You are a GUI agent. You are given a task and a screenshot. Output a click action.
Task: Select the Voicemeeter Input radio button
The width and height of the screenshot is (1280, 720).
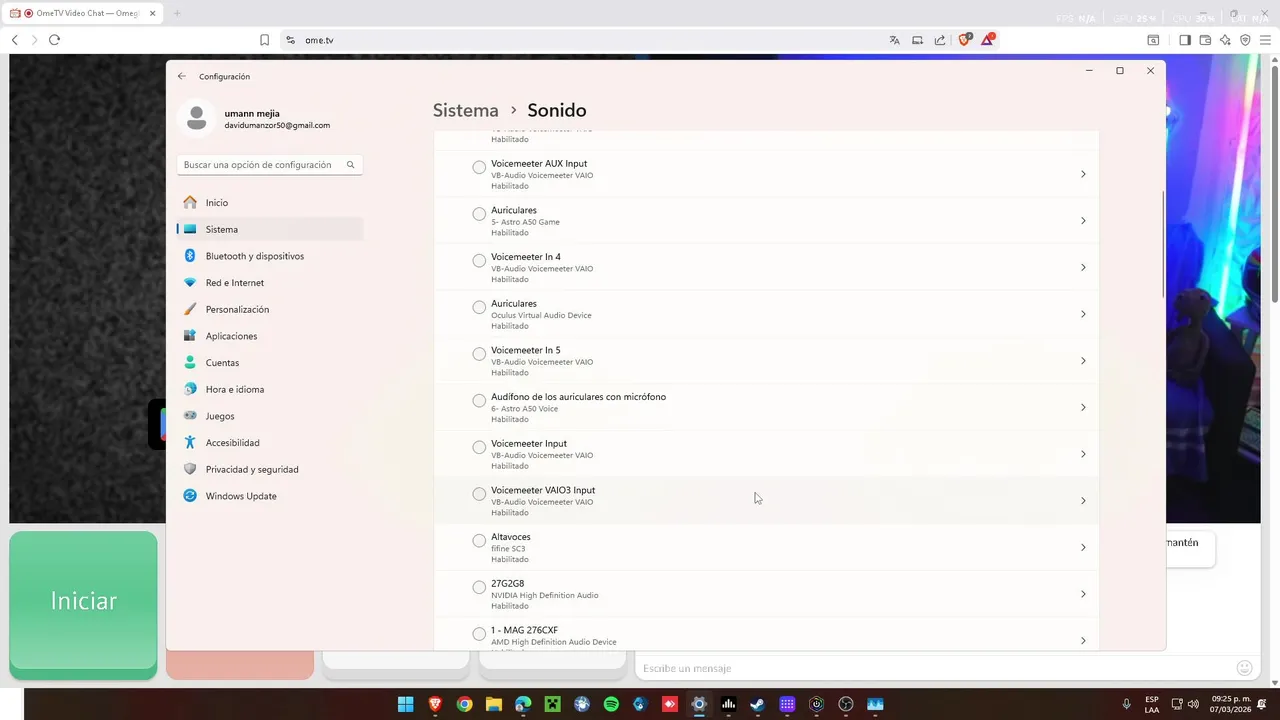[x=479, y=447]
